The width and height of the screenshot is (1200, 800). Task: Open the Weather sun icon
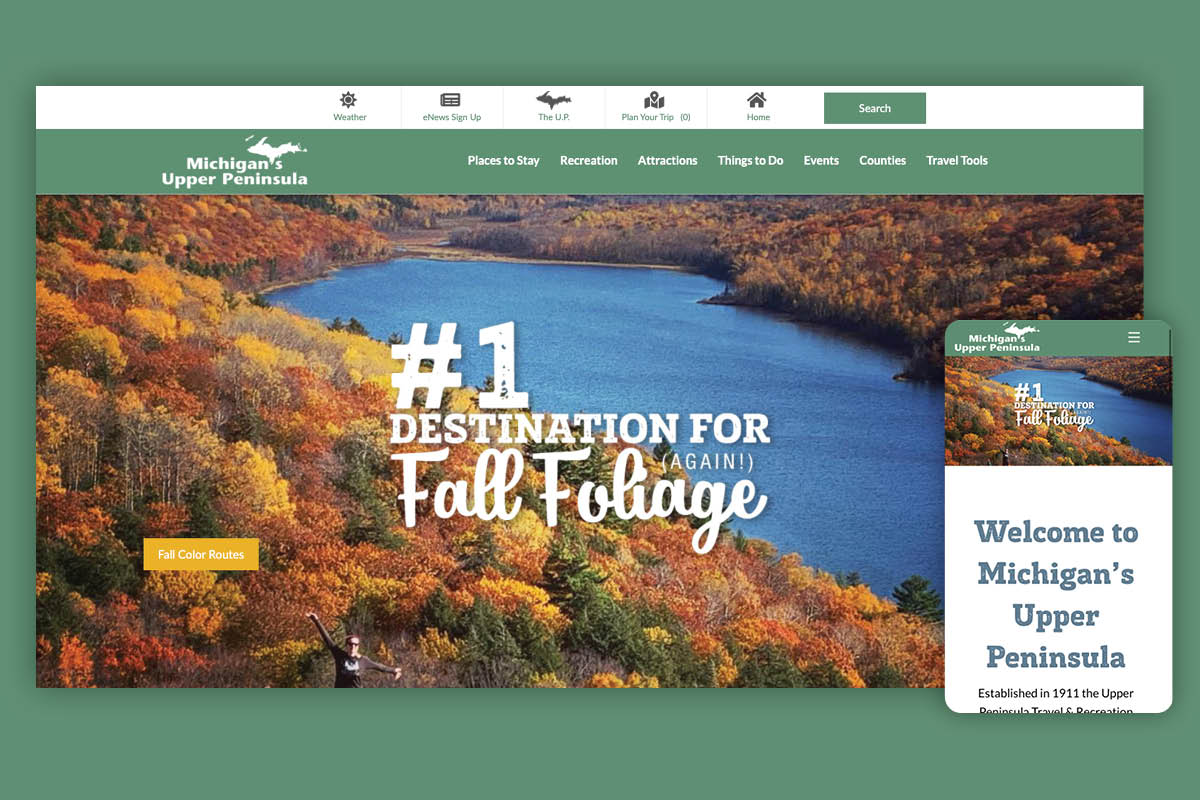point(348,100)
